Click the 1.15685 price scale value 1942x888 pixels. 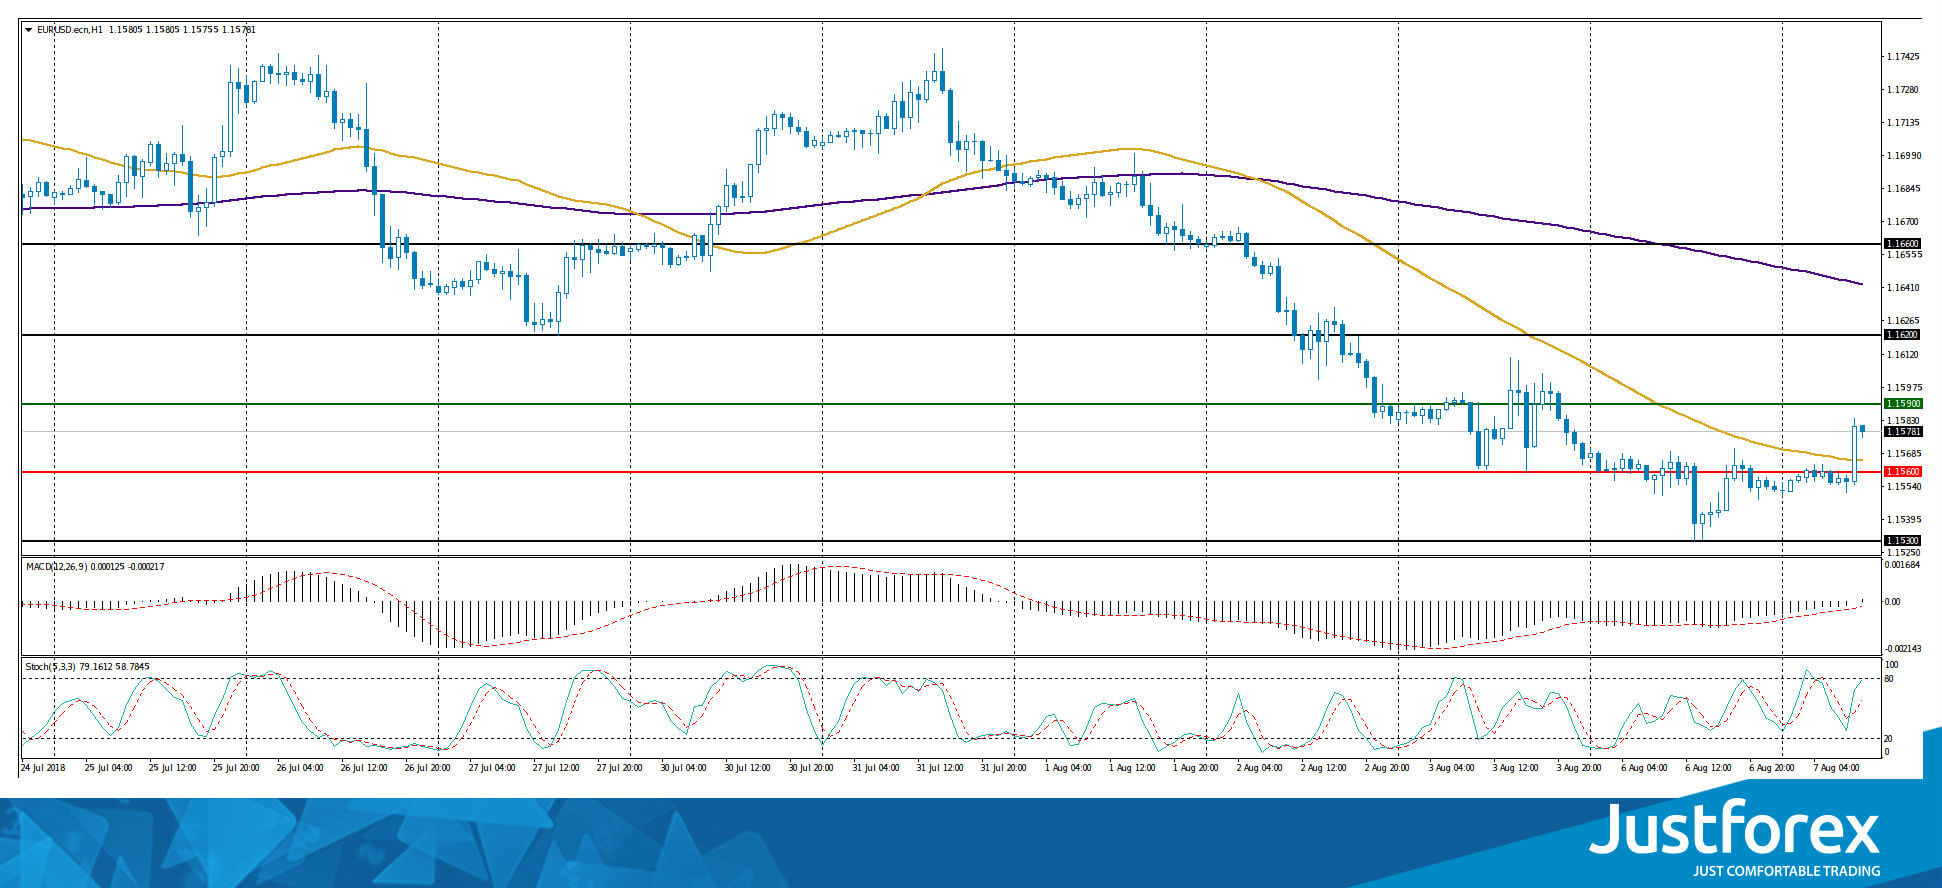(1902, 453)
